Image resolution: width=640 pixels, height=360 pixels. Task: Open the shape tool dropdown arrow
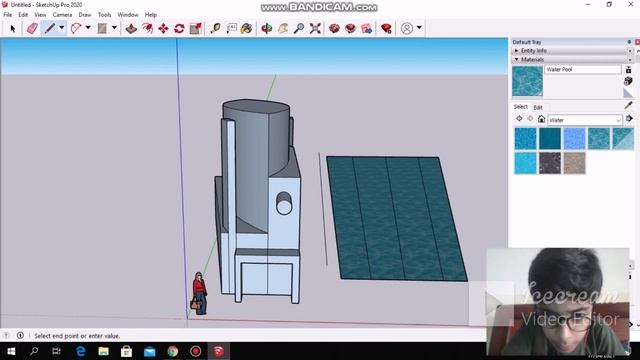pyautogui.click(x=114, y=28)
